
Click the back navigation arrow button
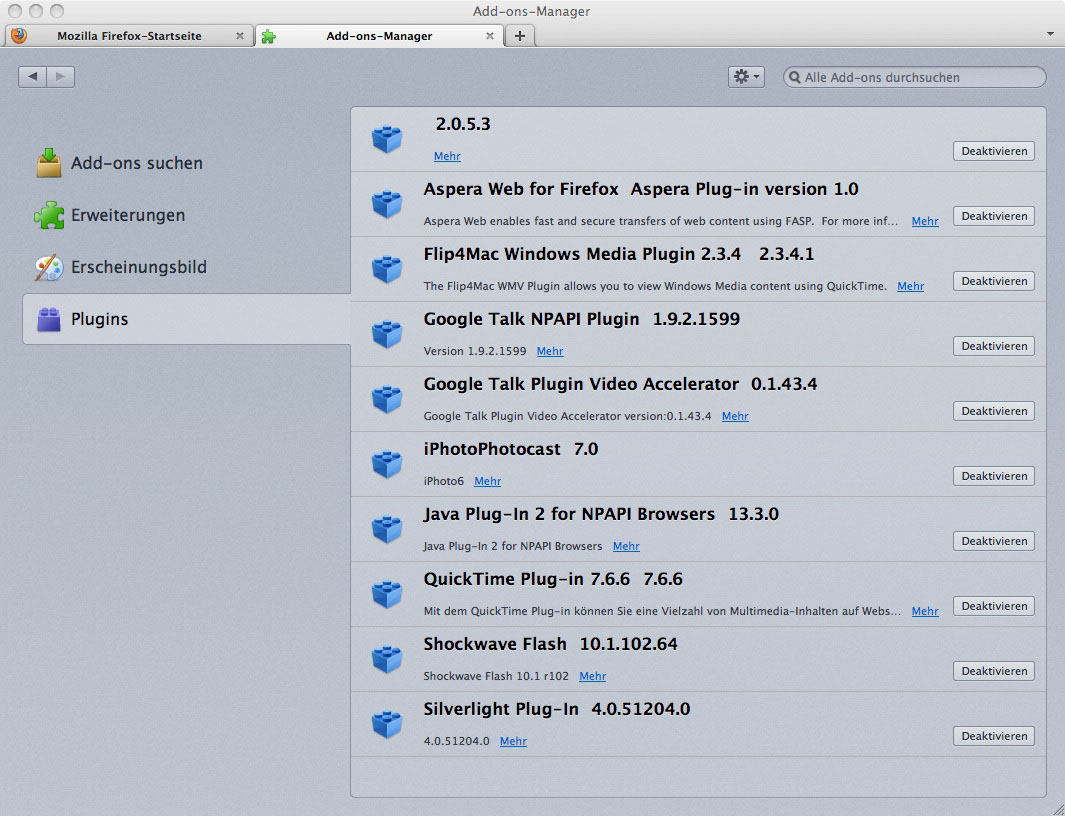[31, 76]
